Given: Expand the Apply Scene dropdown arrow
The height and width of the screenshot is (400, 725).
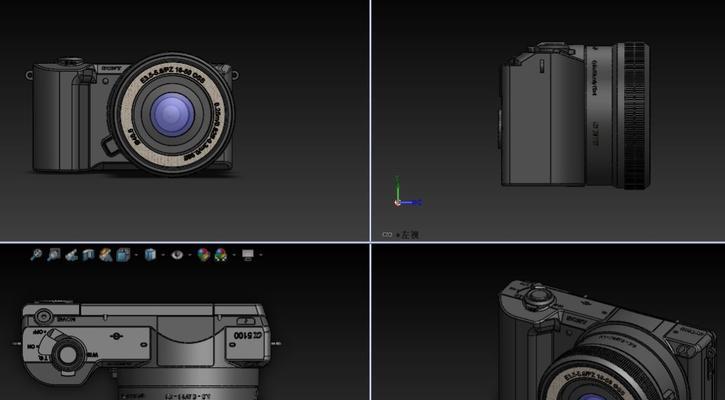Looking at the screenshot, I should [233, 255].
